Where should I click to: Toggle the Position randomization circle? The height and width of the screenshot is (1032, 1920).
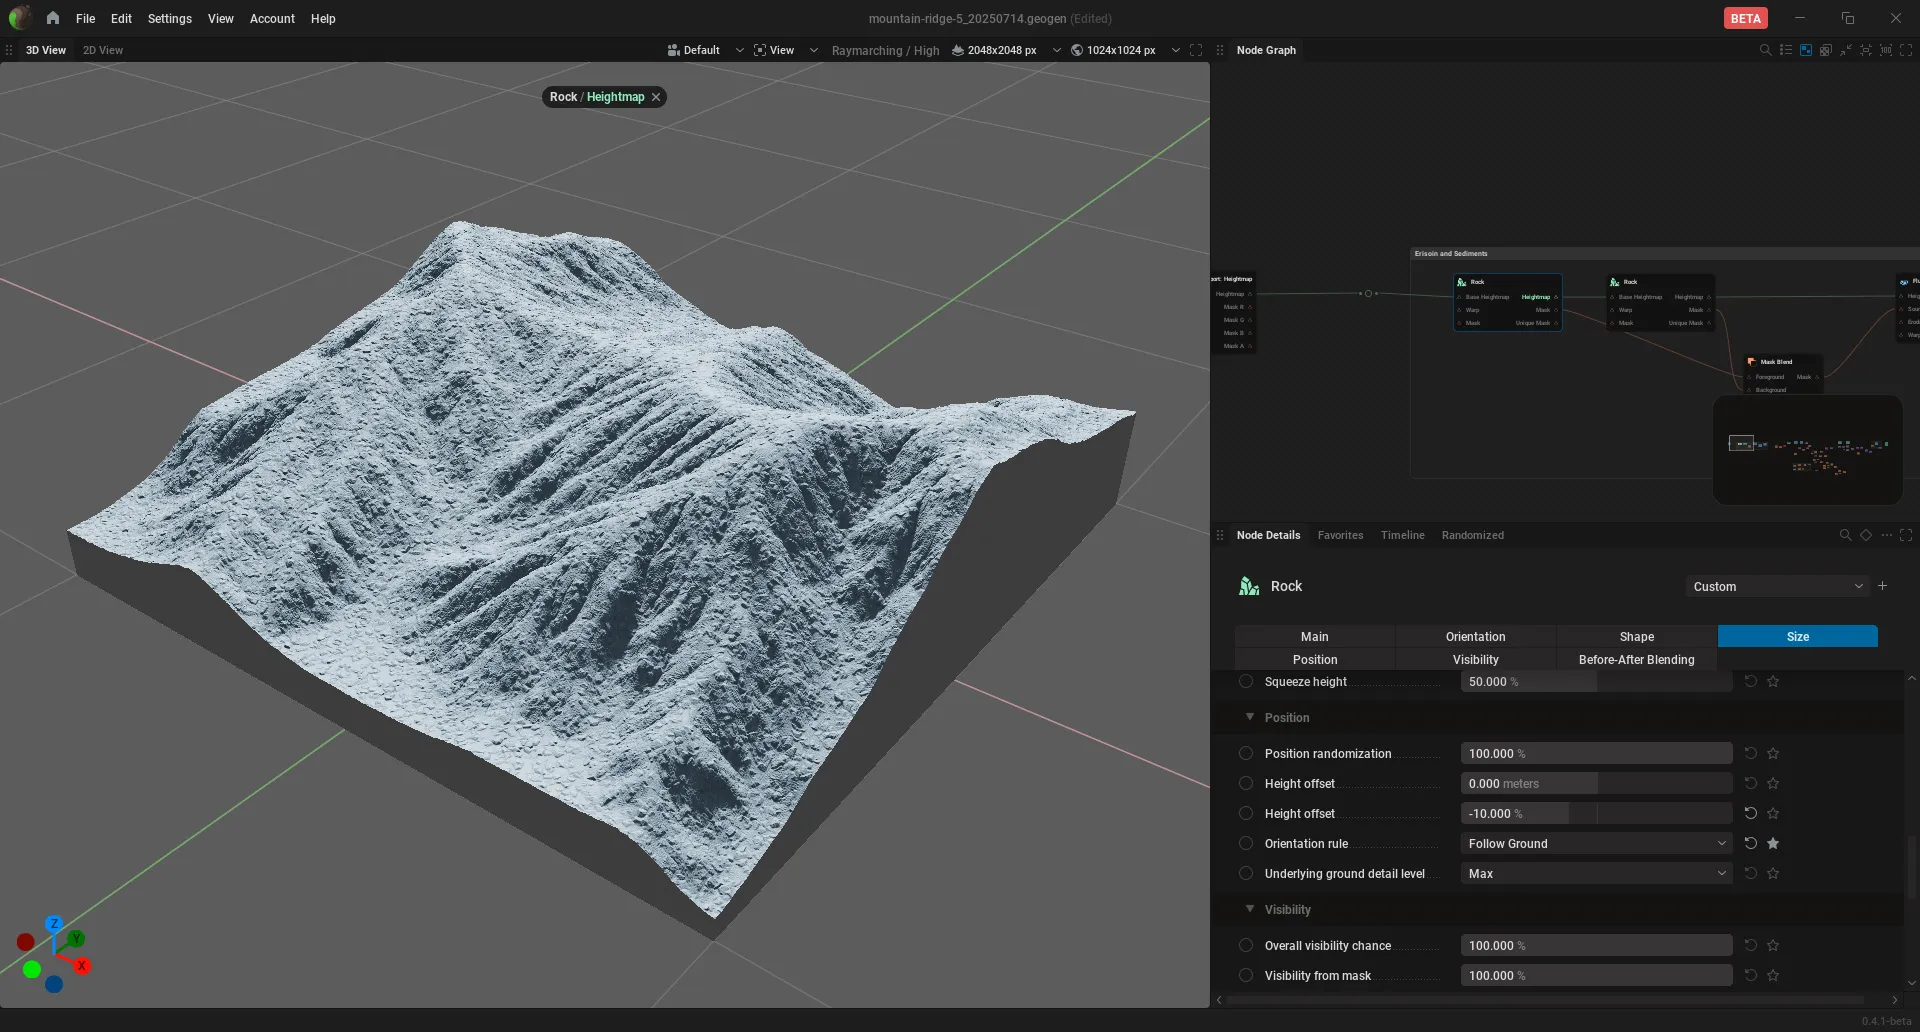(1246, 753)
